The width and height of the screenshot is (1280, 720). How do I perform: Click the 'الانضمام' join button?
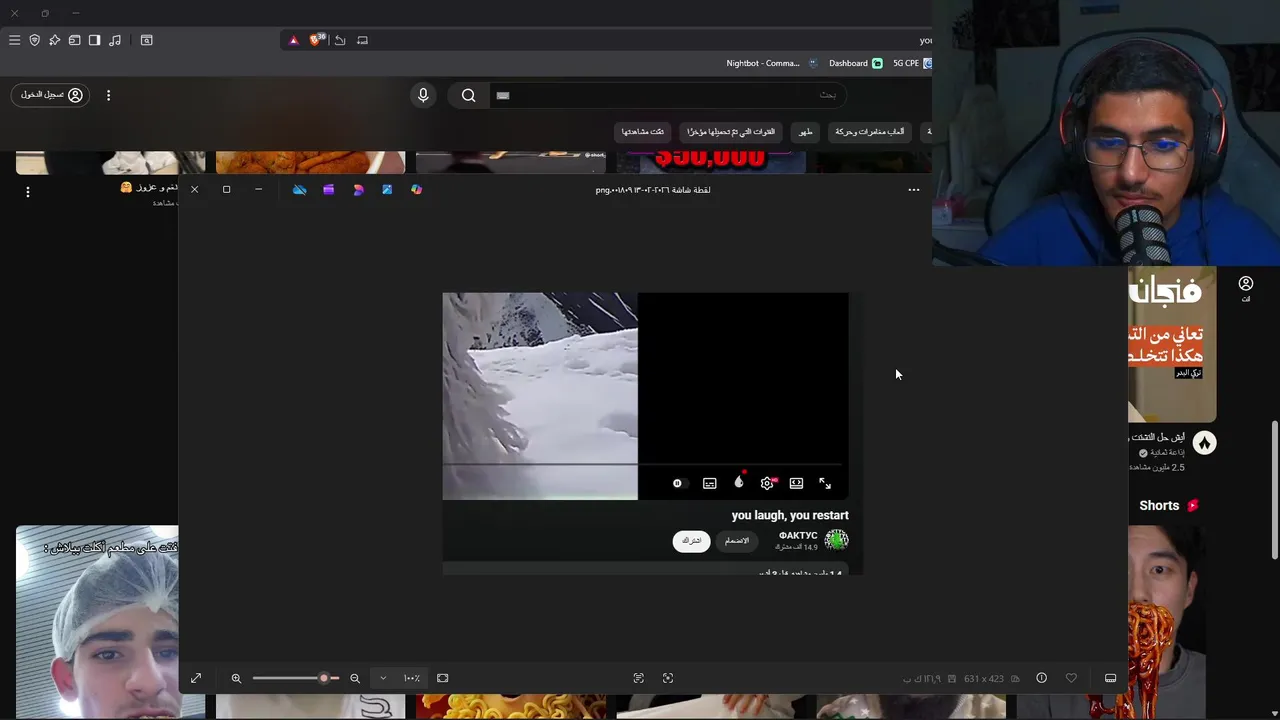coord(737,541)
